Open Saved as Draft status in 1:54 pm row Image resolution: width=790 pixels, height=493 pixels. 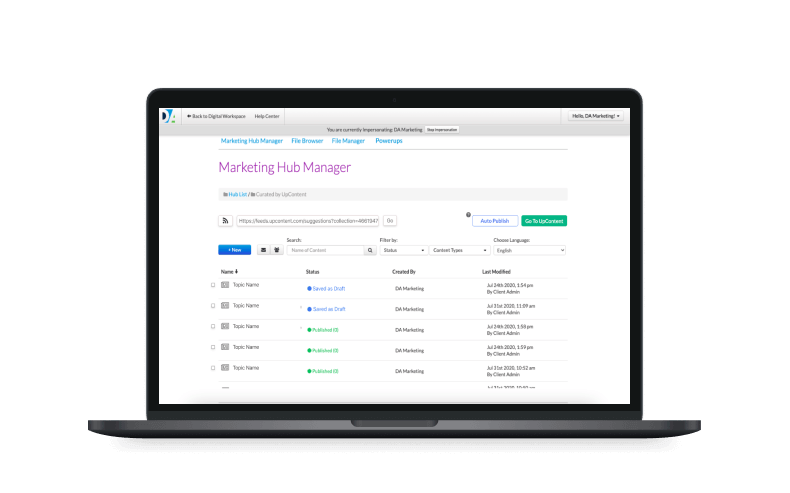[329, 289]
